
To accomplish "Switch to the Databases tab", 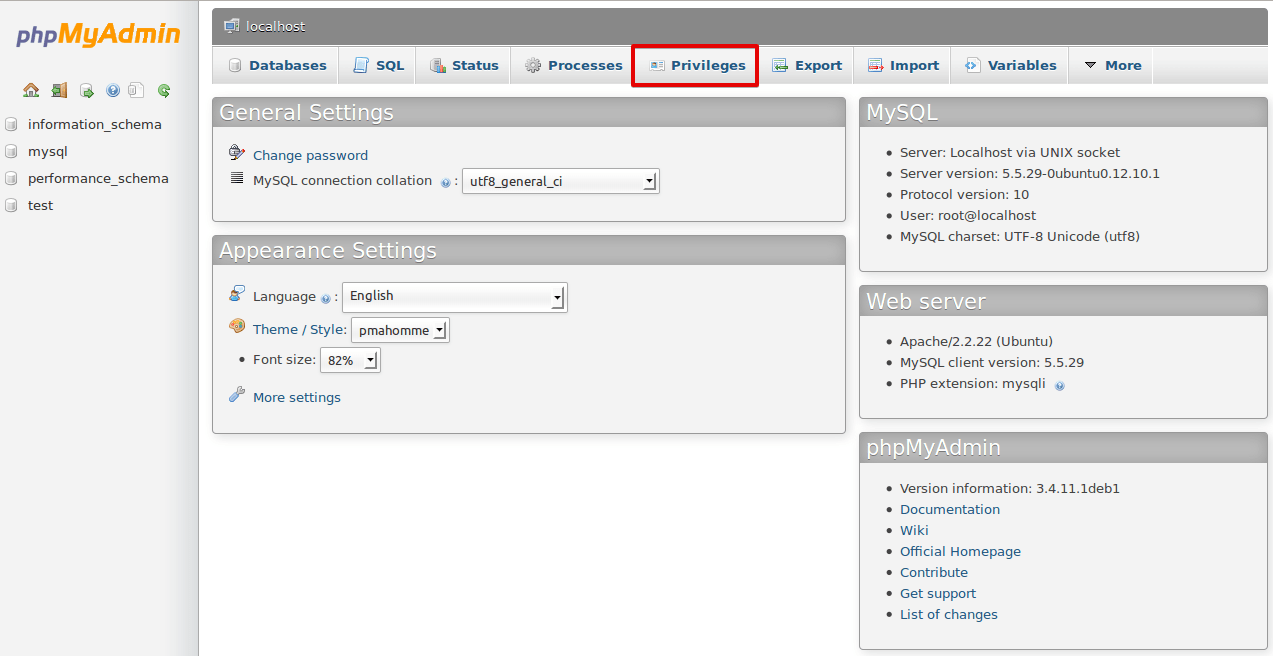I will point(277,65).
